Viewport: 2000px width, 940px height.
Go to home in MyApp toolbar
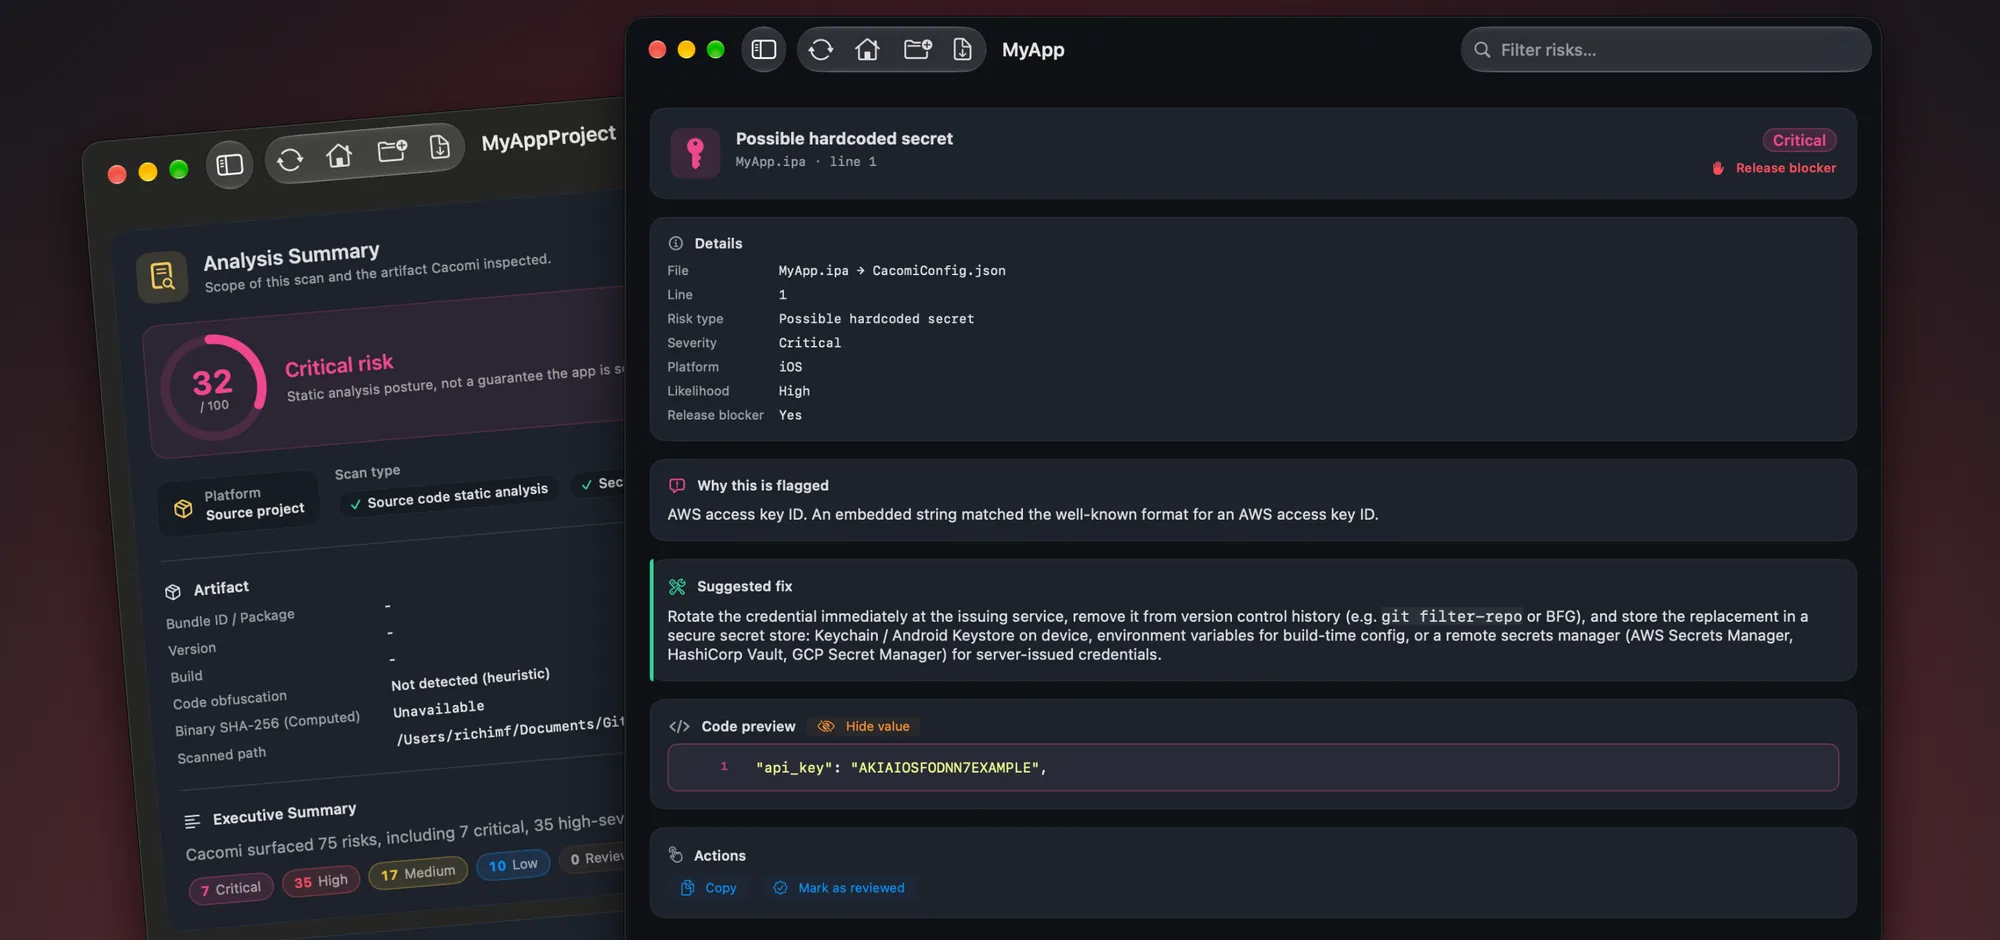pos(867,49)
